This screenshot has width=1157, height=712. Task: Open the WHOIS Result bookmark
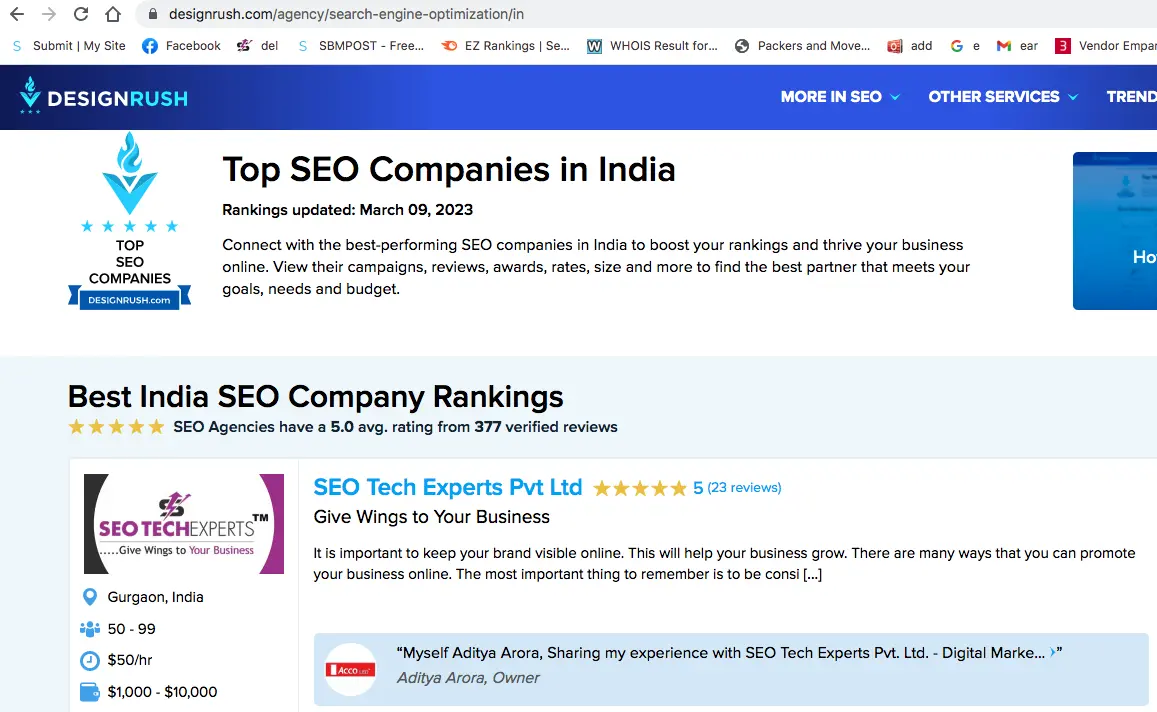652,46
